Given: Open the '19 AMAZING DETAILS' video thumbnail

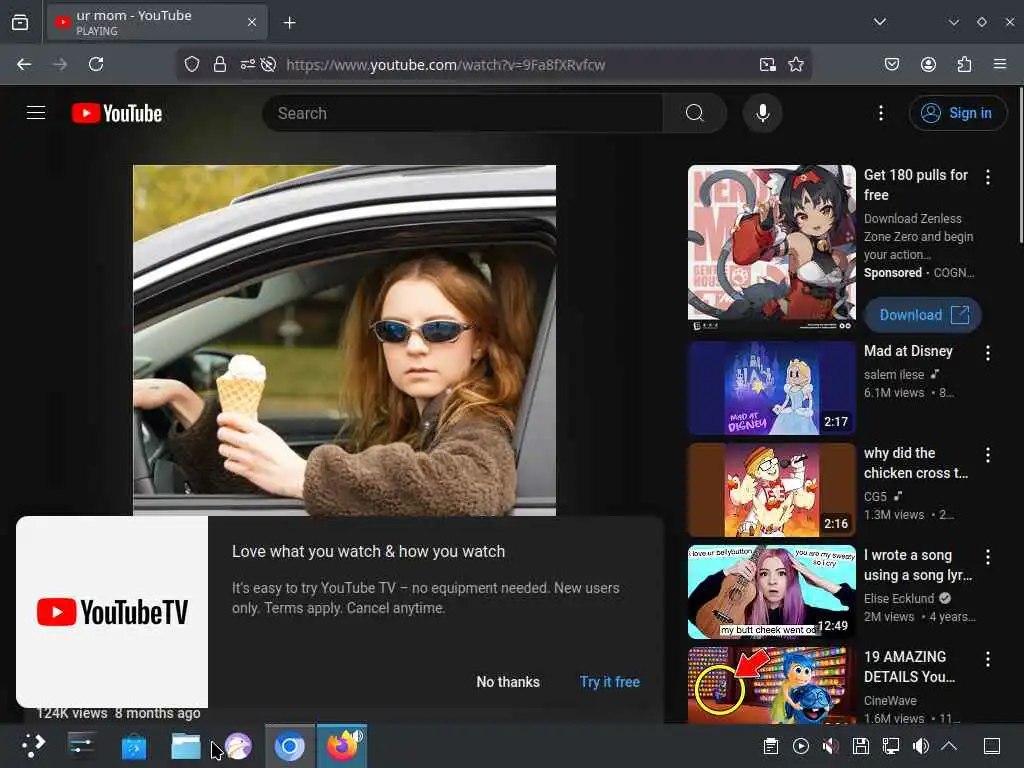Looking at the screenshot, I should (x=771, y=686).
